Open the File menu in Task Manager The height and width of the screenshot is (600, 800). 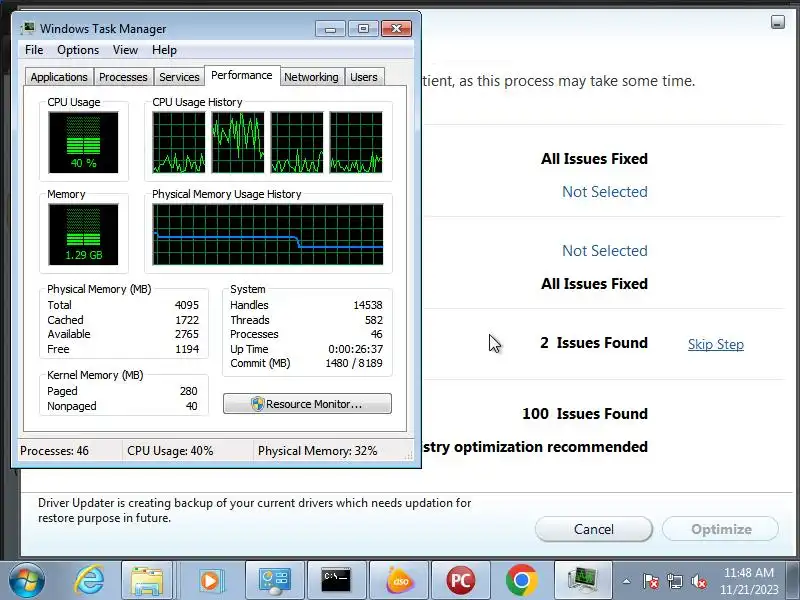(x=34, y=50)
